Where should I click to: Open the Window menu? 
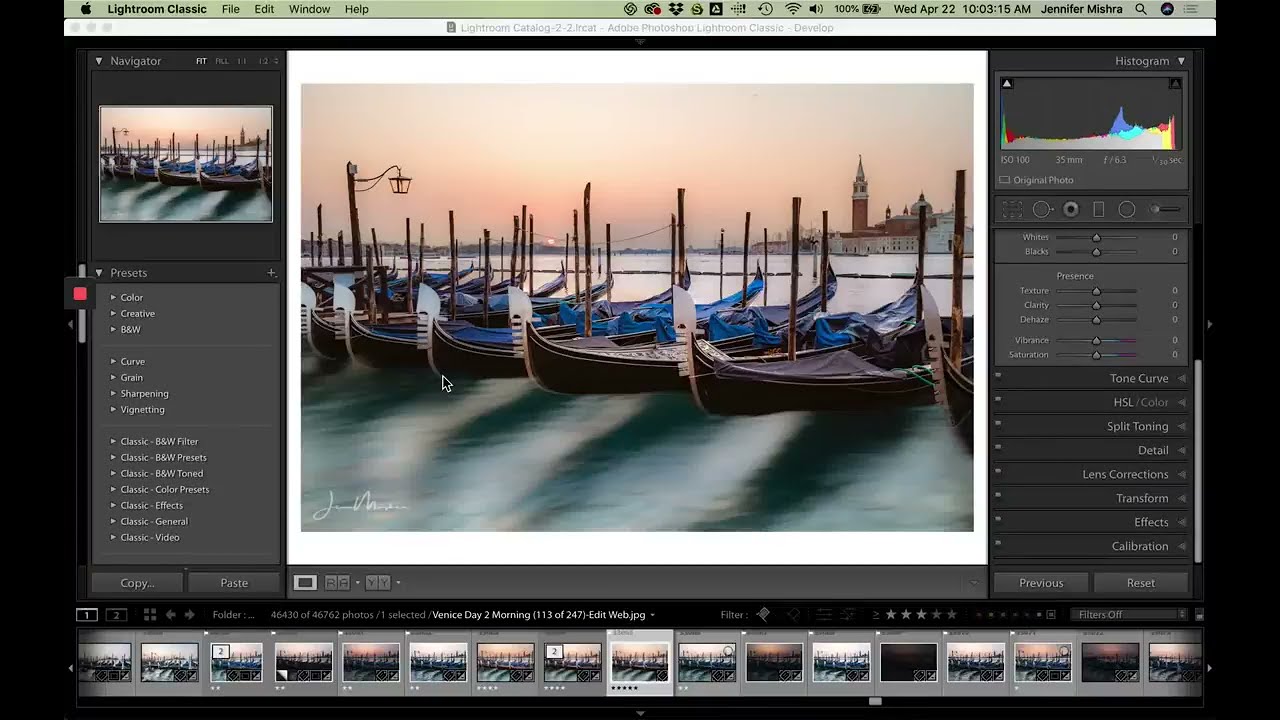(309, 9)
